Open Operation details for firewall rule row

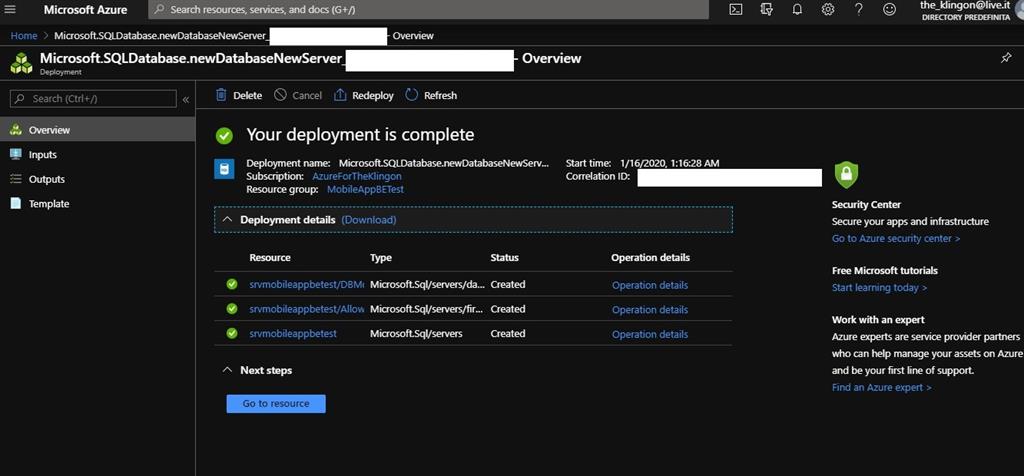pyautogui.click(x=650, y=309)
